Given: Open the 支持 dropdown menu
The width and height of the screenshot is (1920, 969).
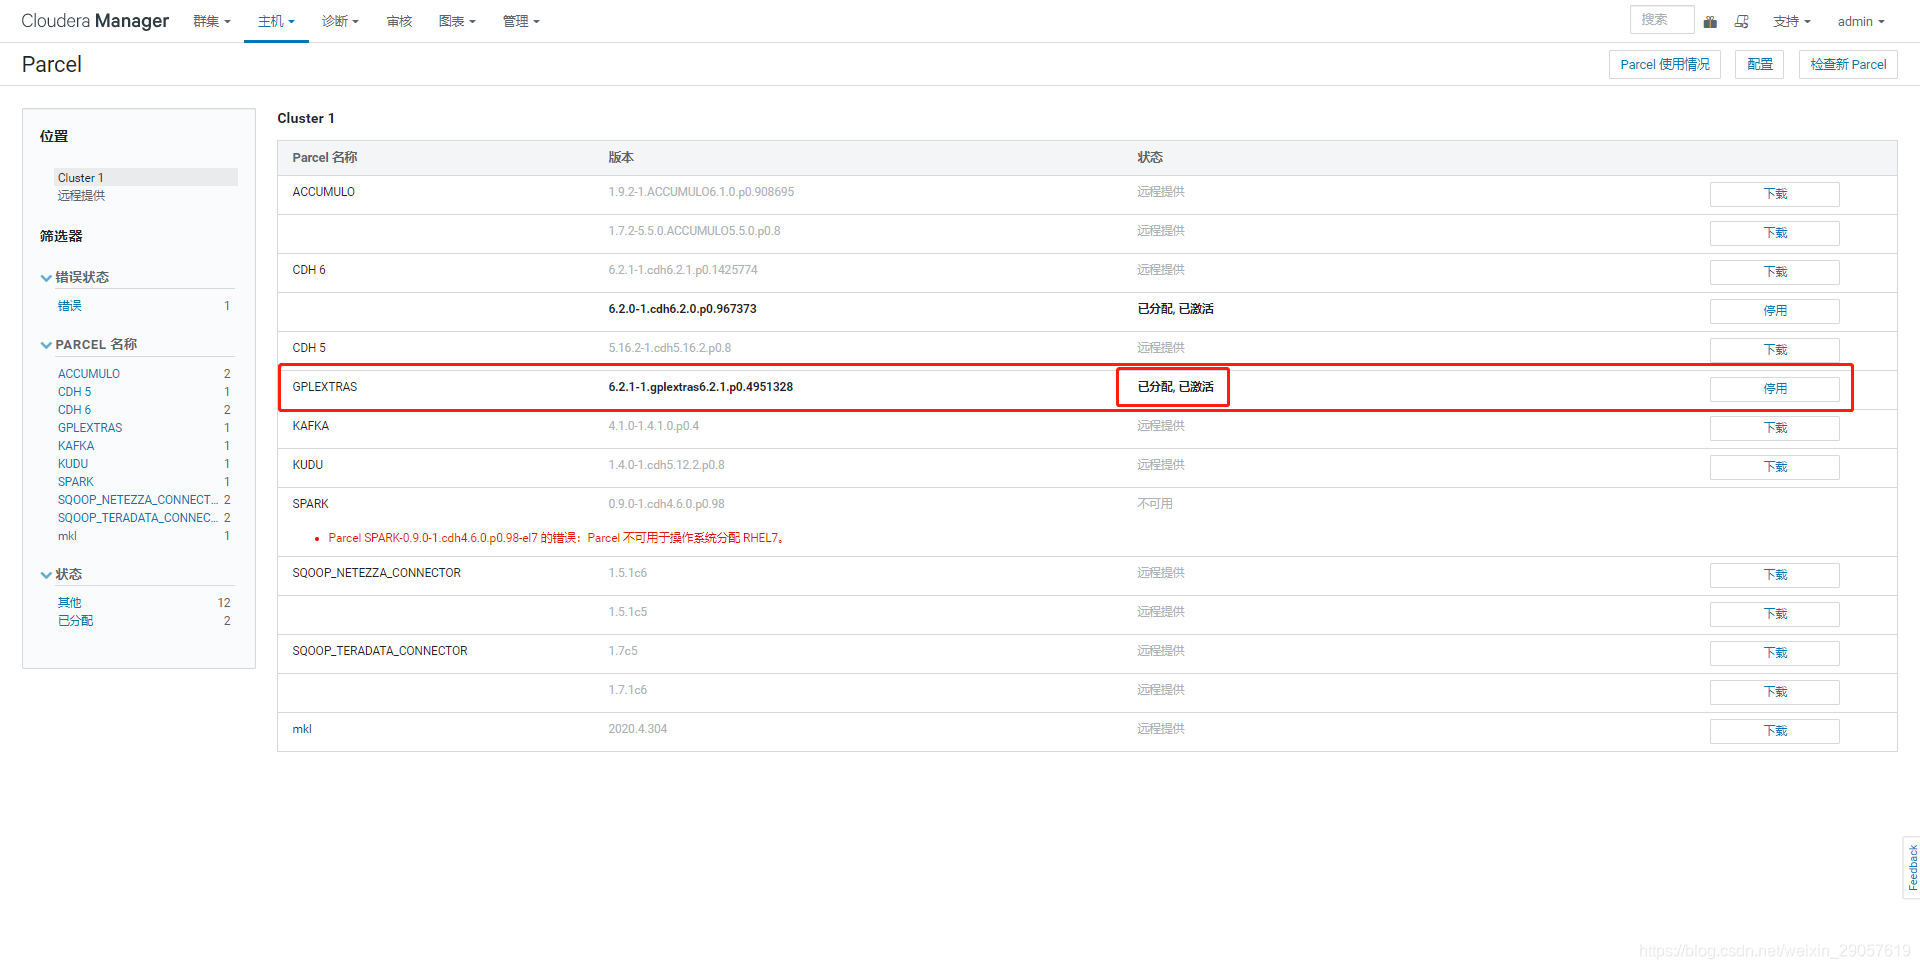Looking at the screenshot, I should [x=1792, y=21].
